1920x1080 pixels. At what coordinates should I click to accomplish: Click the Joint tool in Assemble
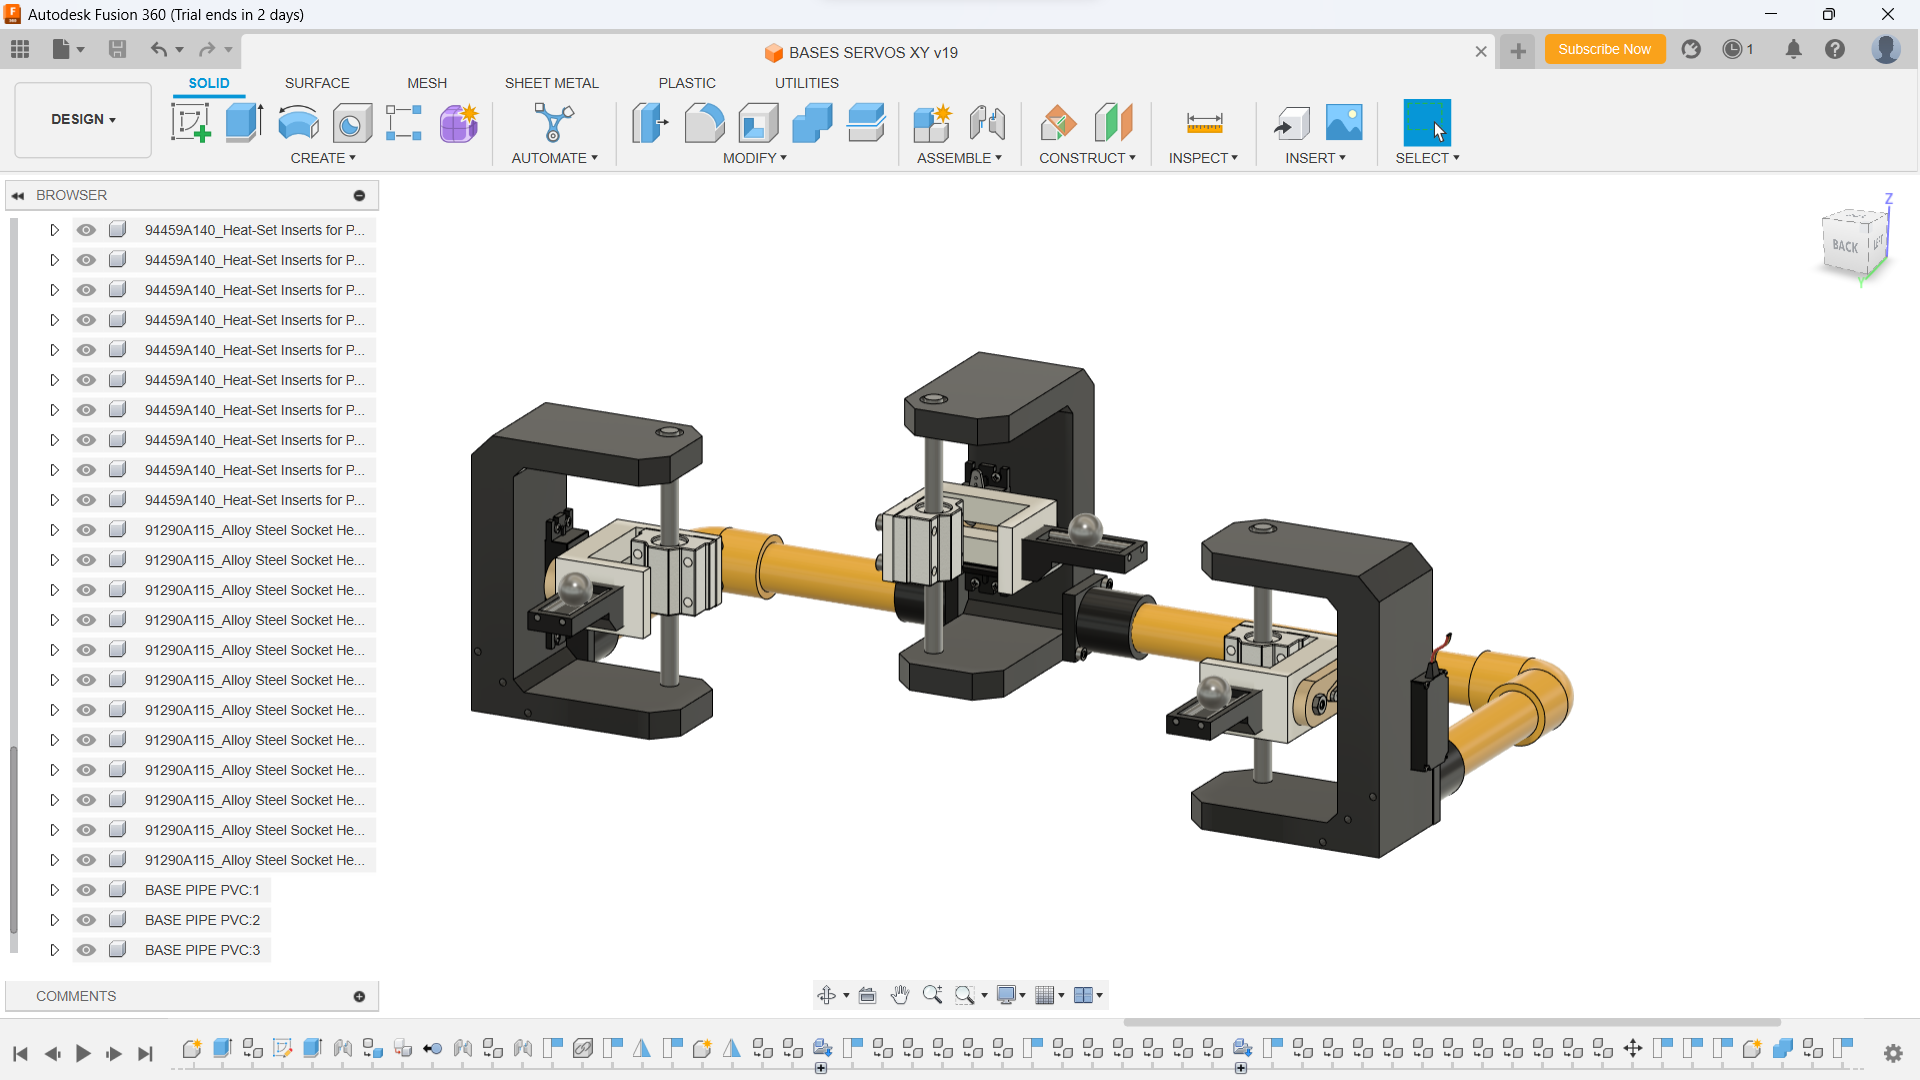coord(987,123)
